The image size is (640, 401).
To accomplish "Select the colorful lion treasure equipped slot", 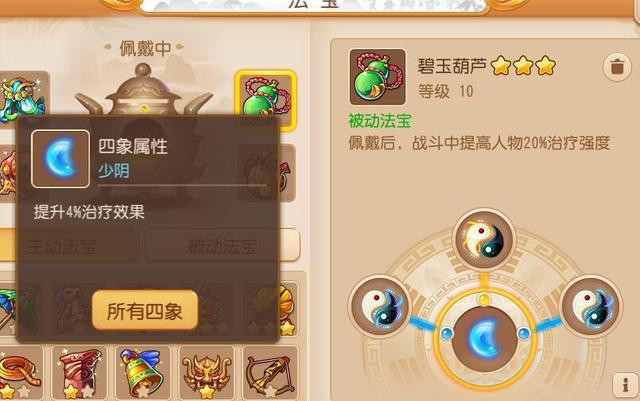I will point(22,100).
